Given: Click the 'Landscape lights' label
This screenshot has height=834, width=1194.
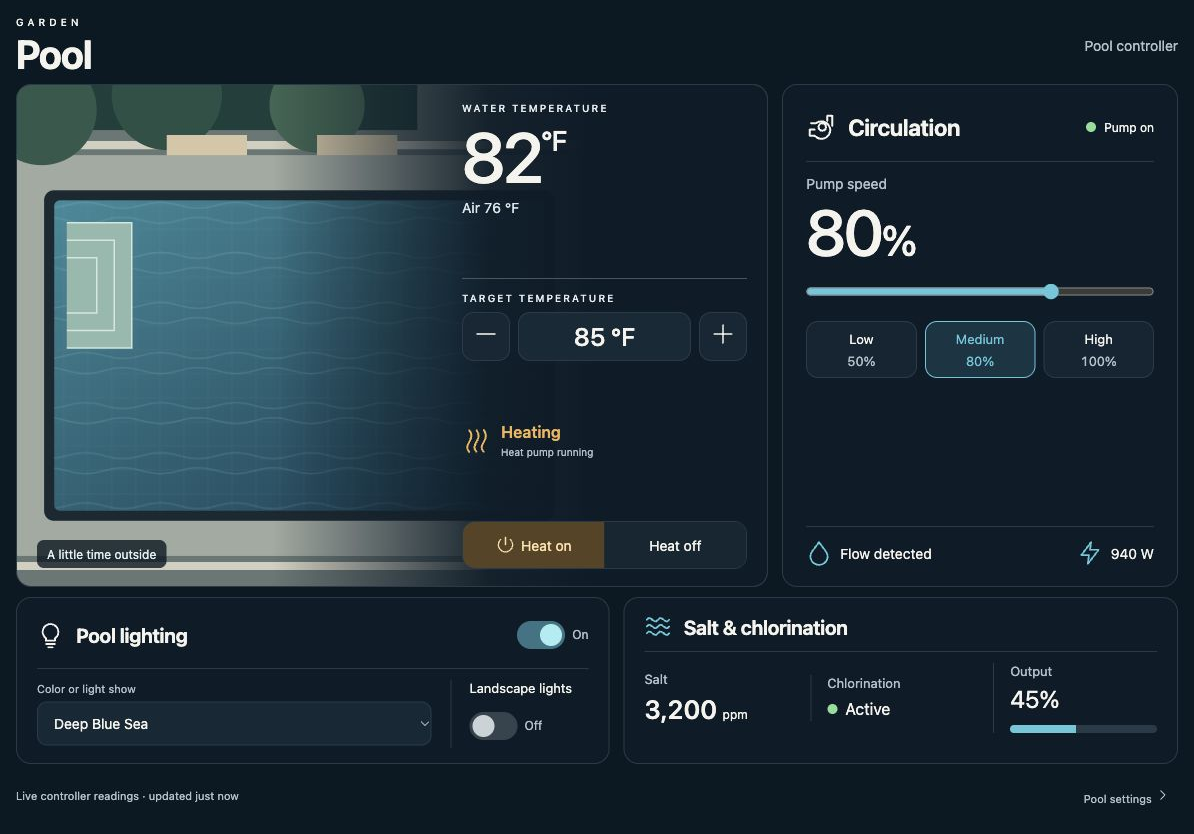Looking at the screenshot, I should (520, 689).
